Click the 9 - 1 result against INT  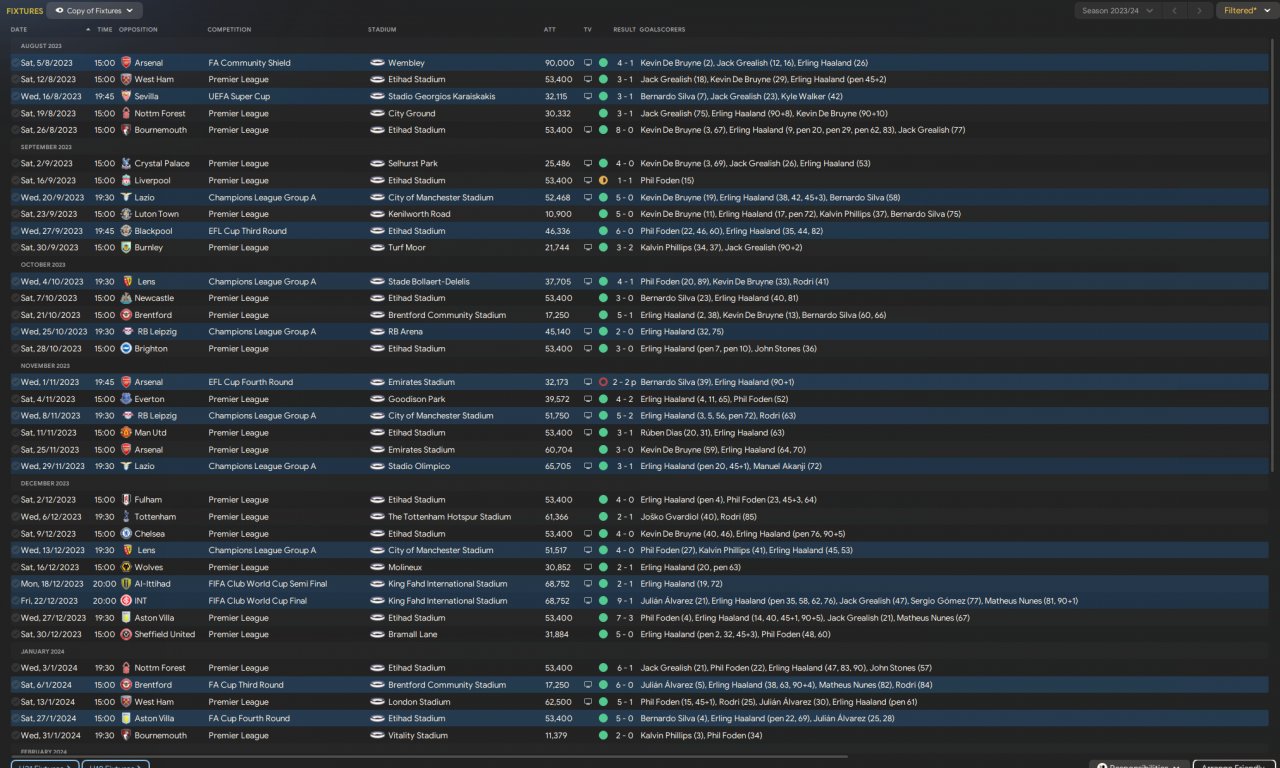(x=624, y=601)
